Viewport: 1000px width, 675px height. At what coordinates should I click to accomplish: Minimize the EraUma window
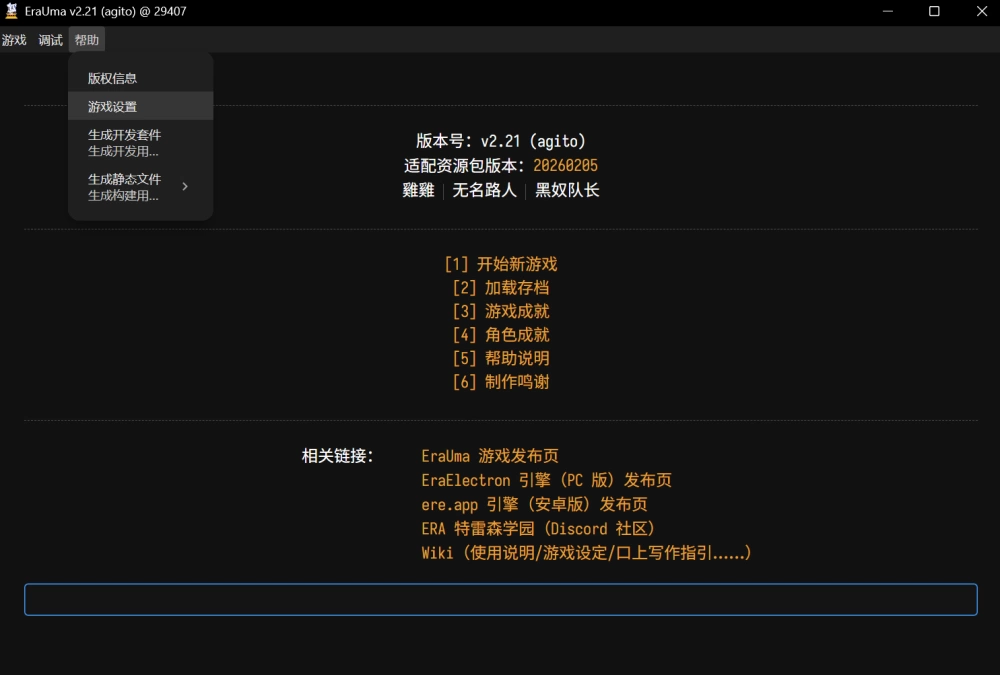(888, 11)
